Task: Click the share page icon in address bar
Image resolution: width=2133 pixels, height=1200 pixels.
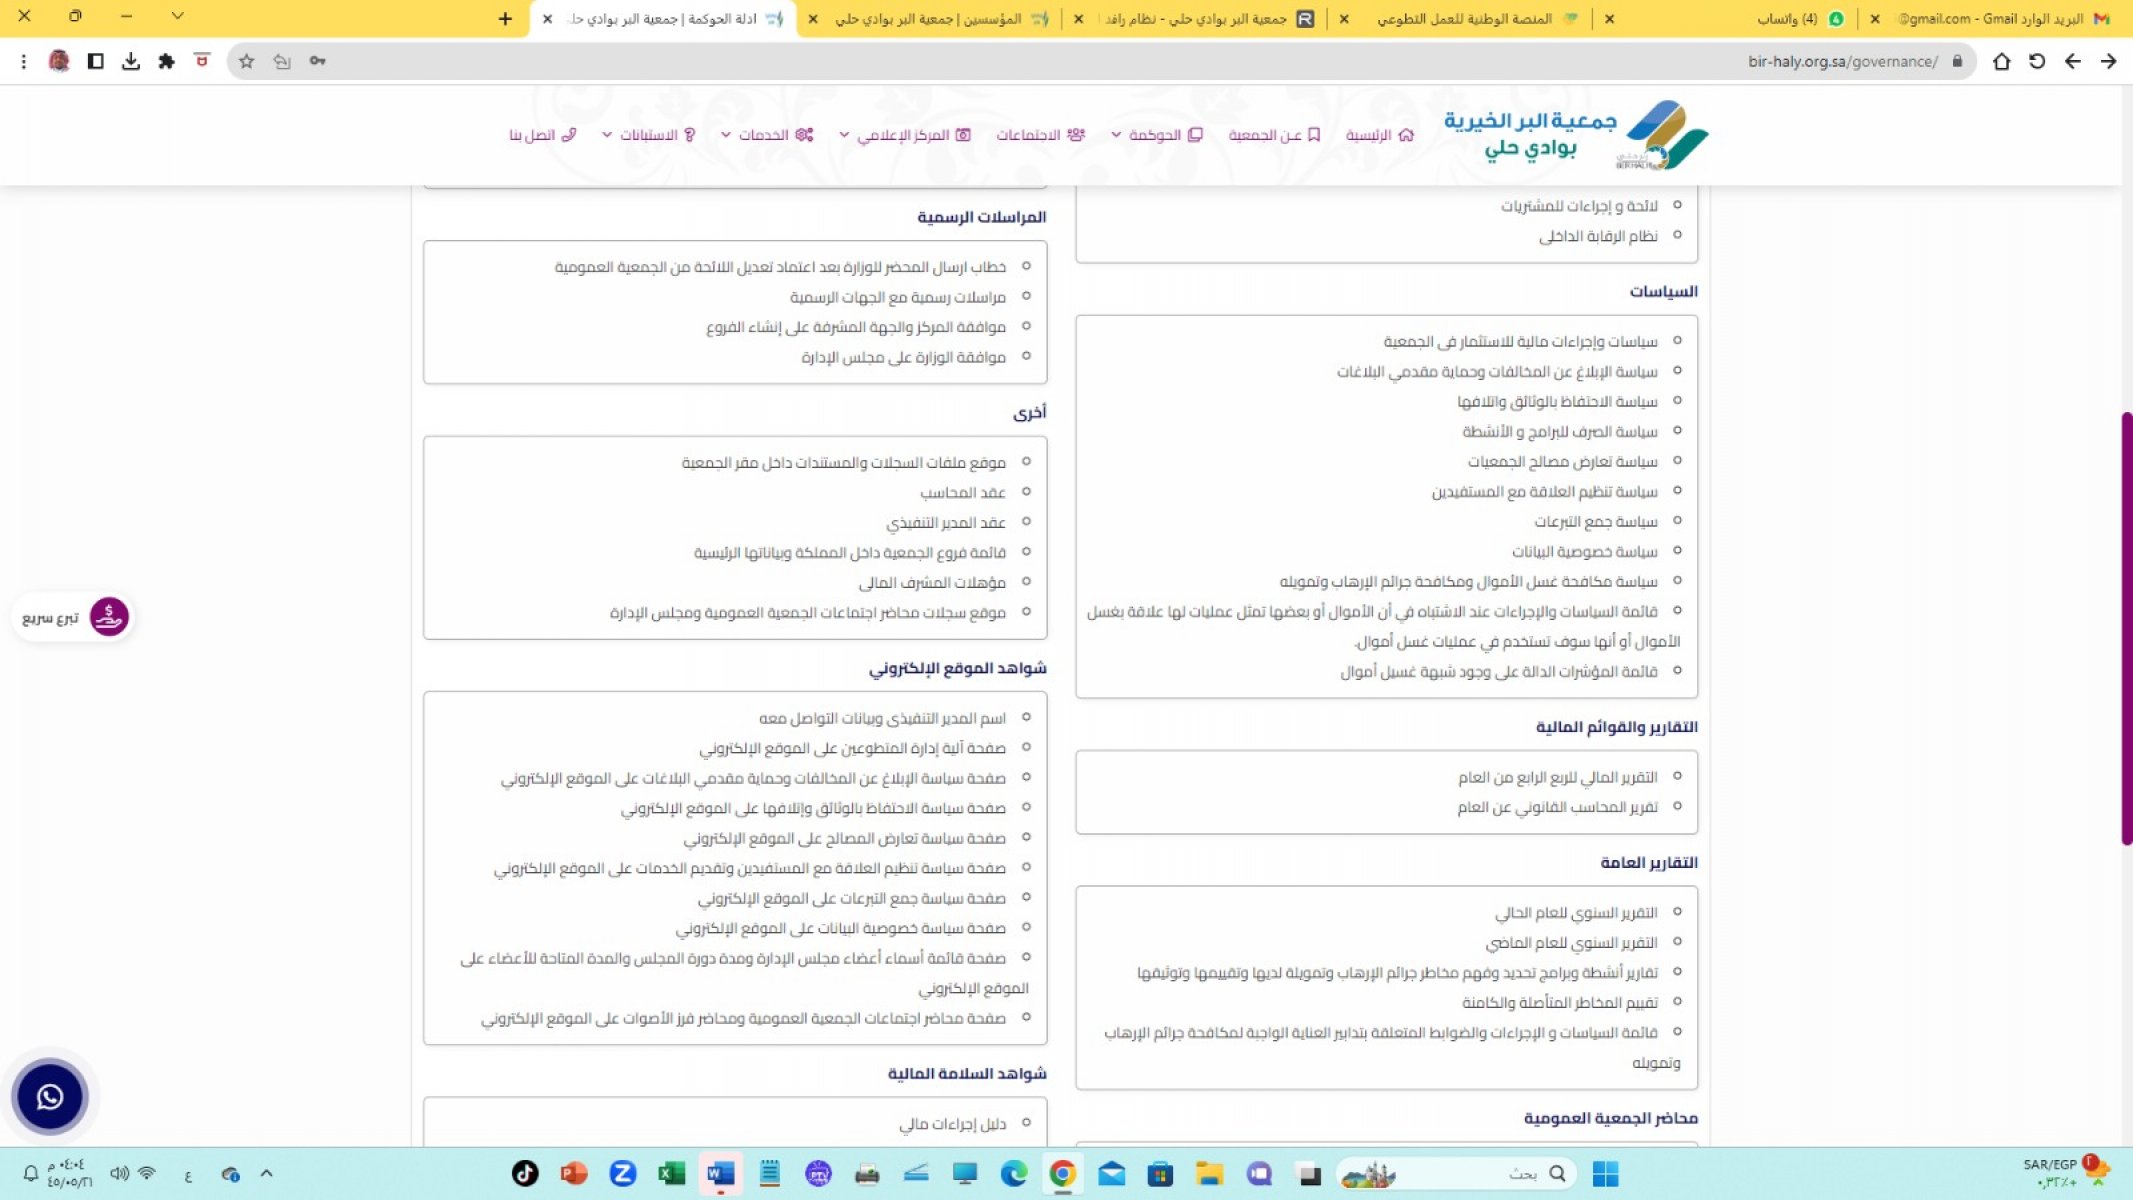Action: 282,61
